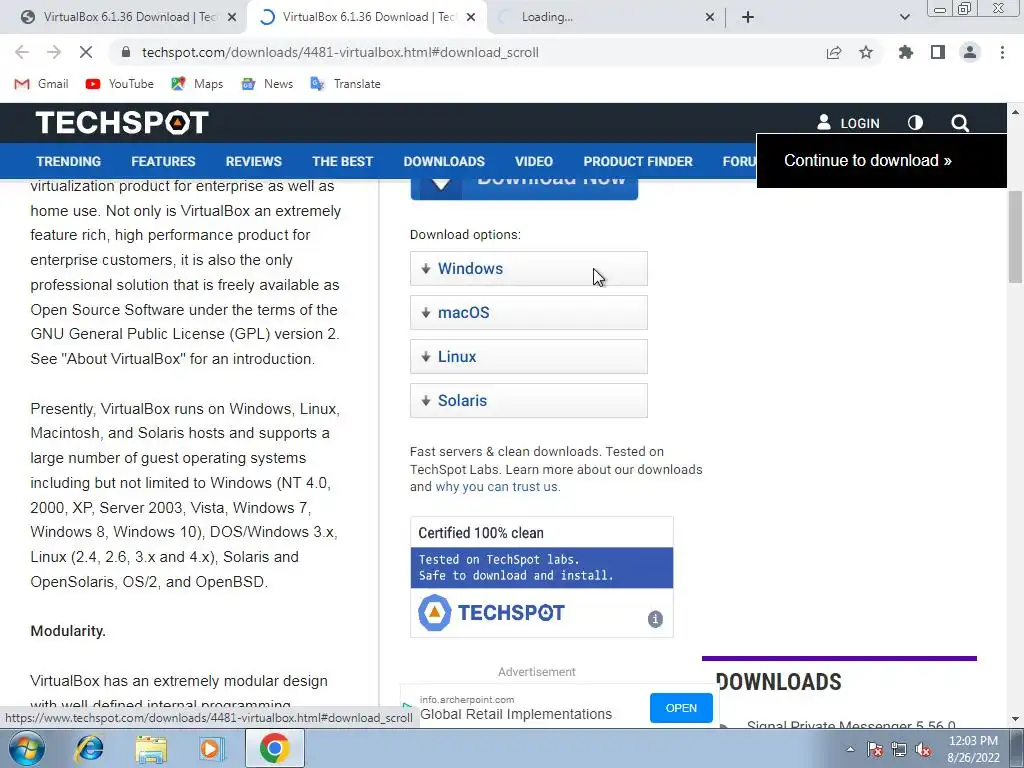Click the Action Center flag tray icon
Screen dimensions: 1024x768
[875, 750]
